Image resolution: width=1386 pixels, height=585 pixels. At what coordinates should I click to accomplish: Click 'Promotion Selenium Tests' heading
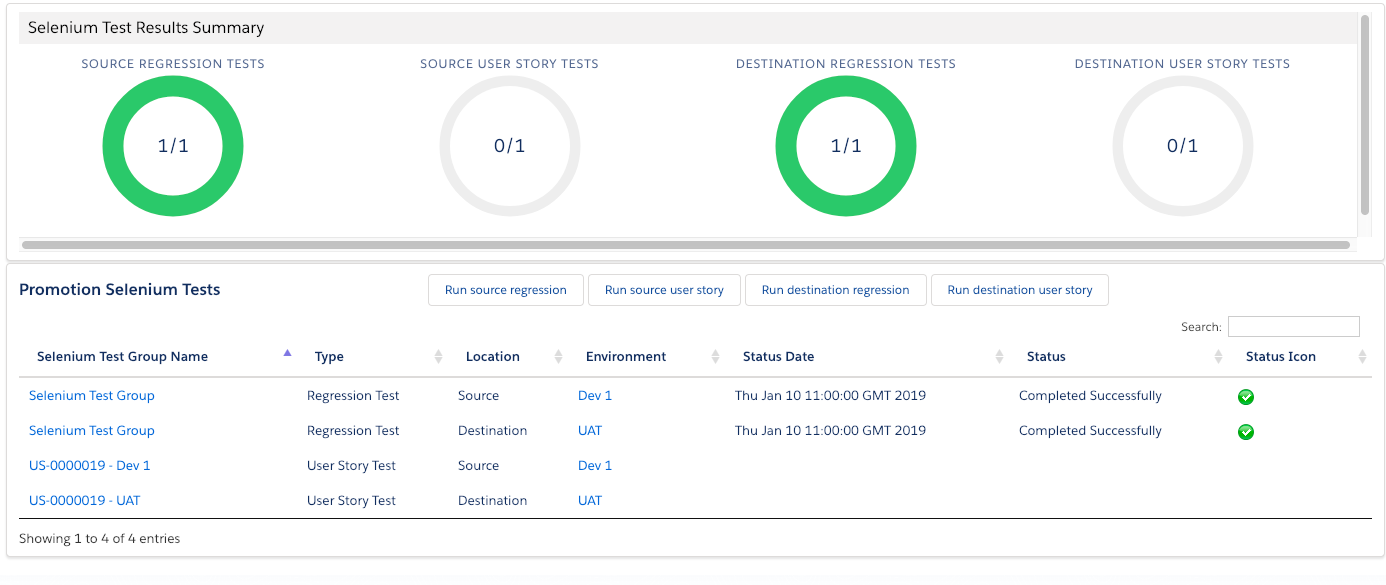click(x=120, y=290)
